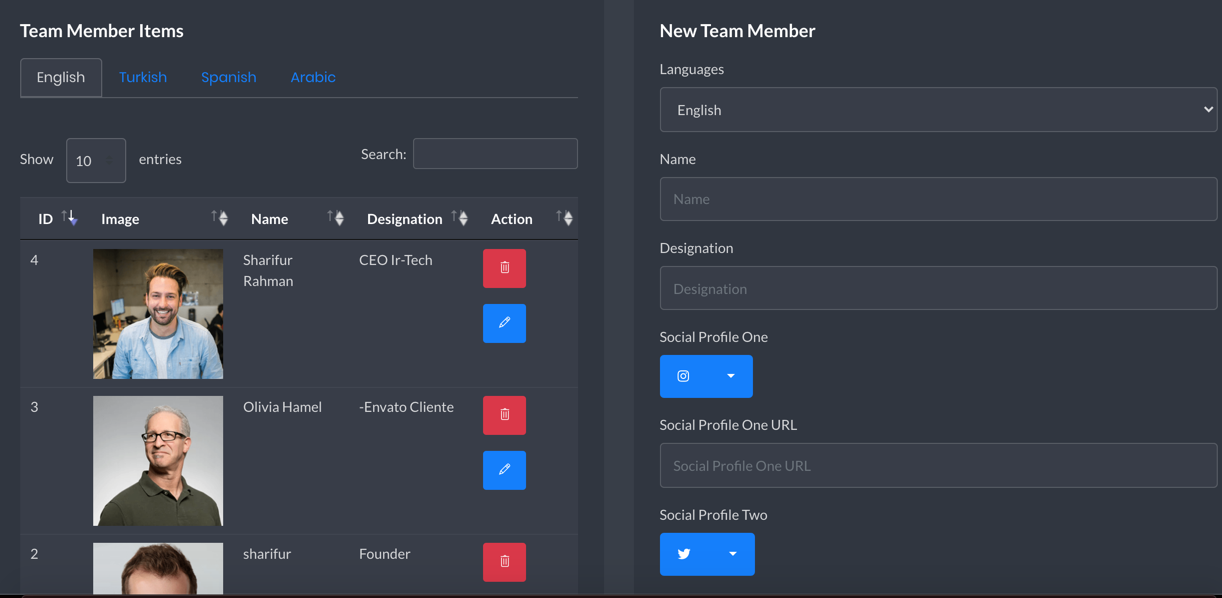Open the Languages dropdown set to English
Screen dimensions: 1222x598
938,110
